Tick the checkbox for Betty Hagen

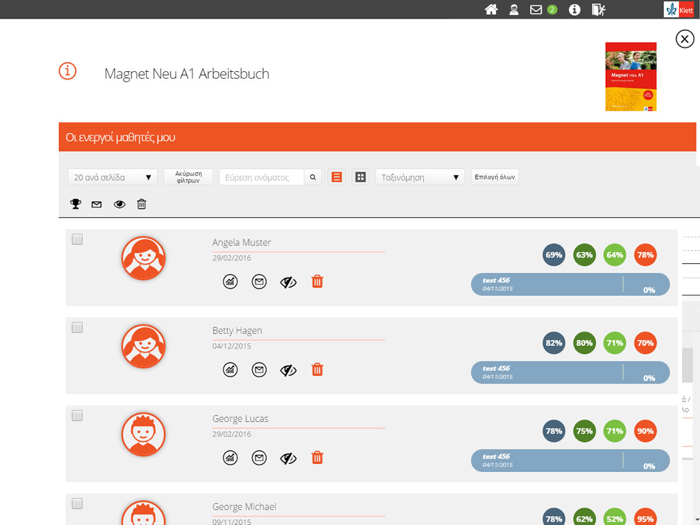[x=77, y=327]
